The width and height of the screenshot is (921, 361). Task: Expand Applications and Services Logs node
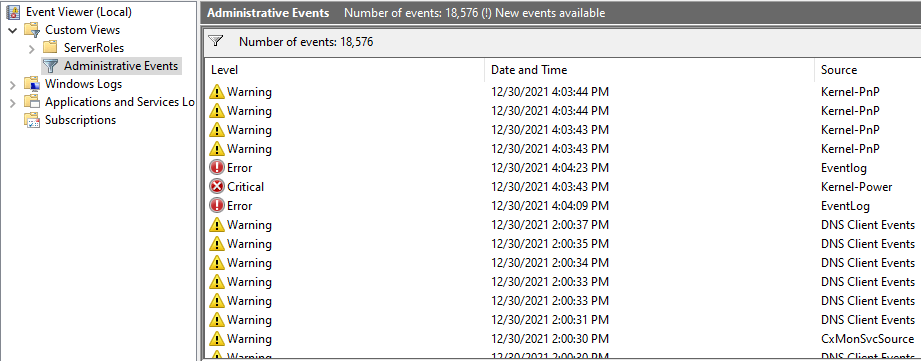point(13,103)
